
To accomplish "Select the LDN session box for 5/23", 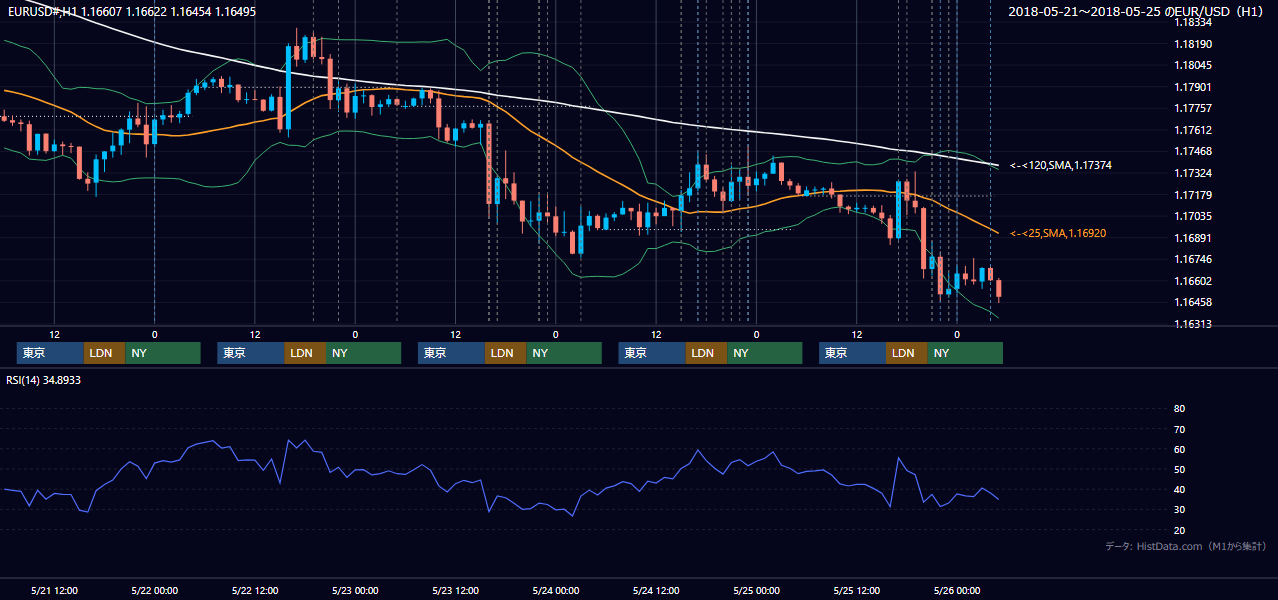I will [505, 353].
